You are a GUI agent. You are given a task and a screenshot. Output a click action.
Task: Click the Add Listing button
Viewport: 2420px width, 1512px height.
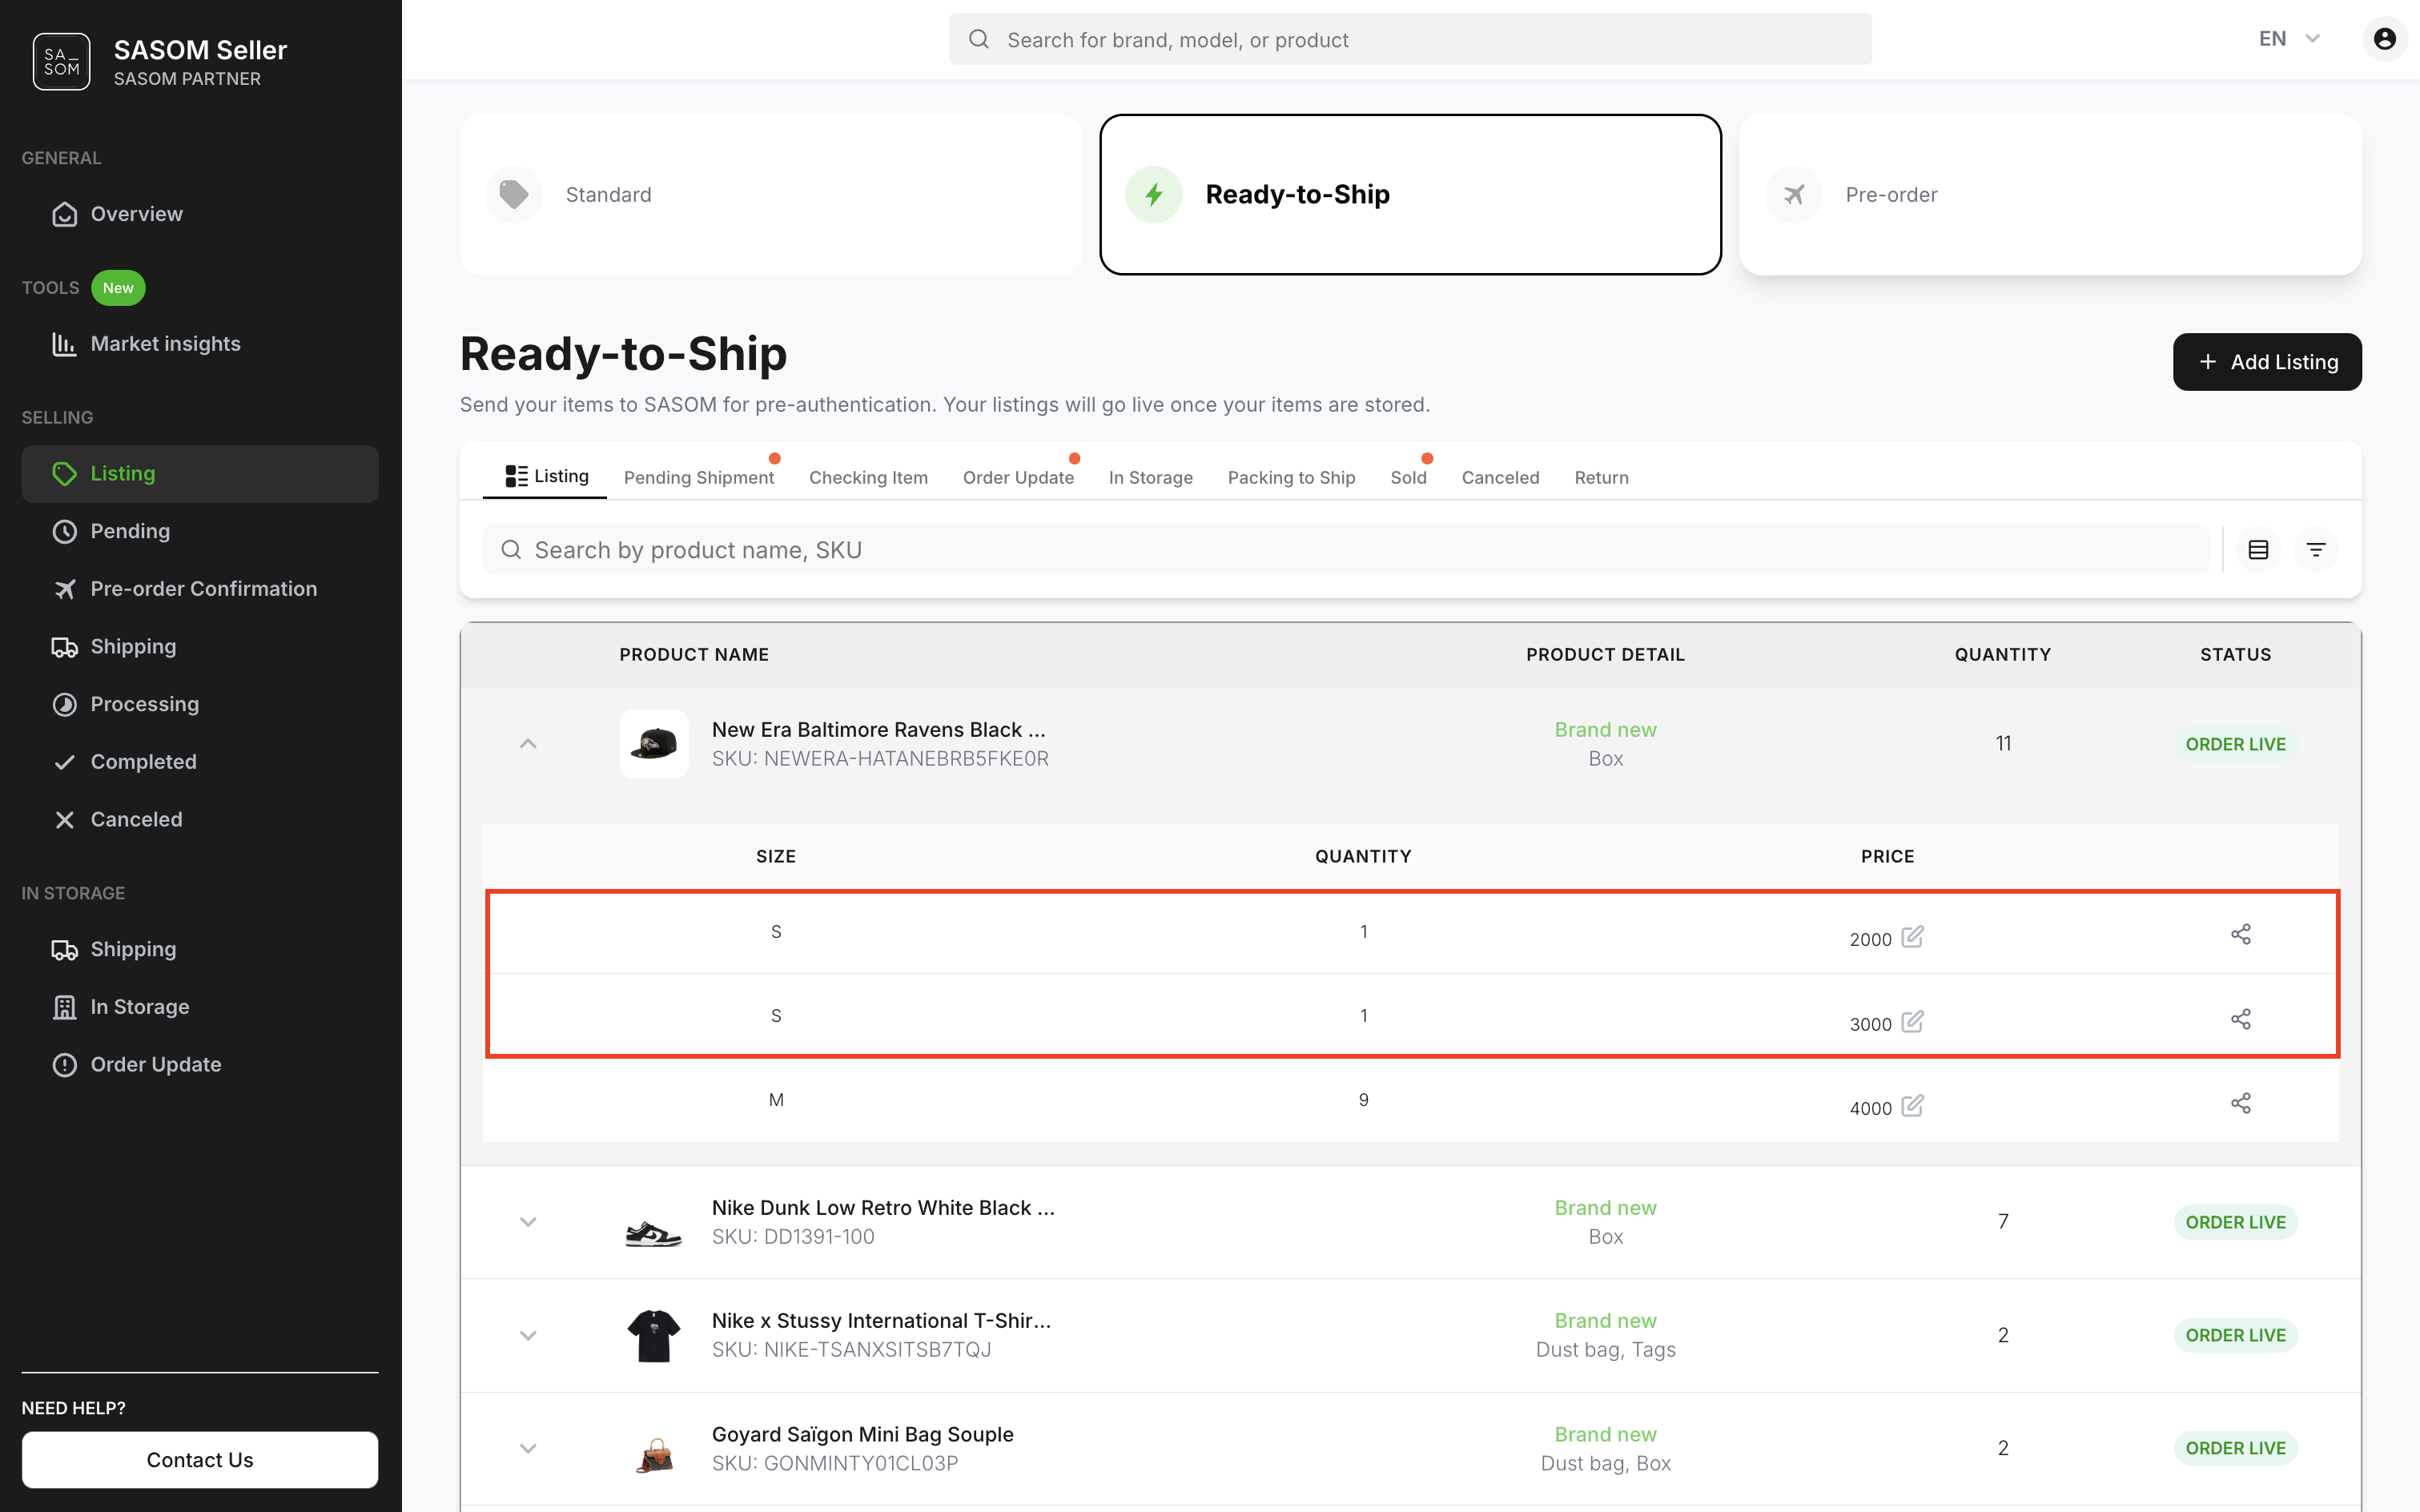pyautogui.click(x=2266, y=362)
